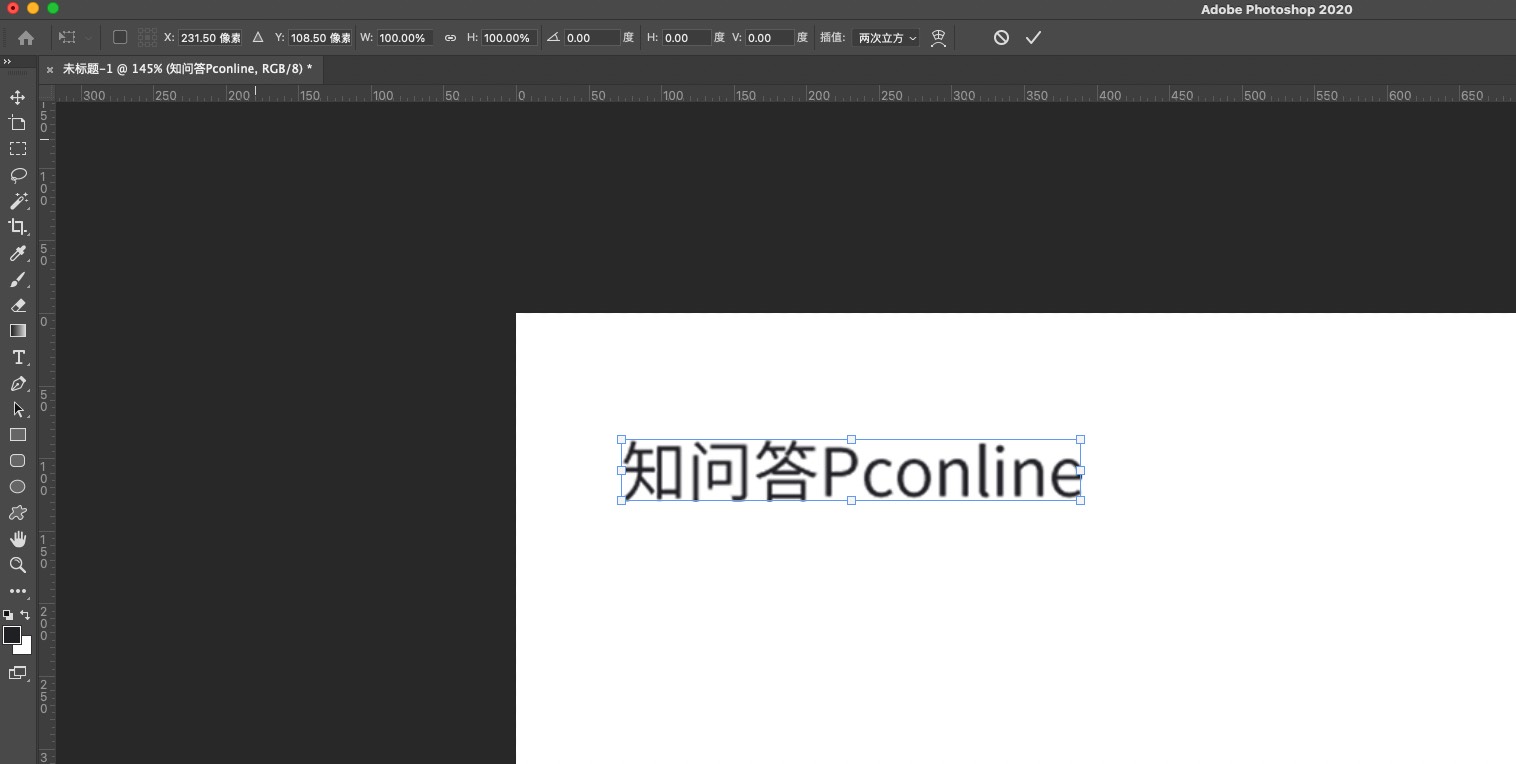Select the Path Selection tool
The image size is (1516, 764).
pos(17,410)
